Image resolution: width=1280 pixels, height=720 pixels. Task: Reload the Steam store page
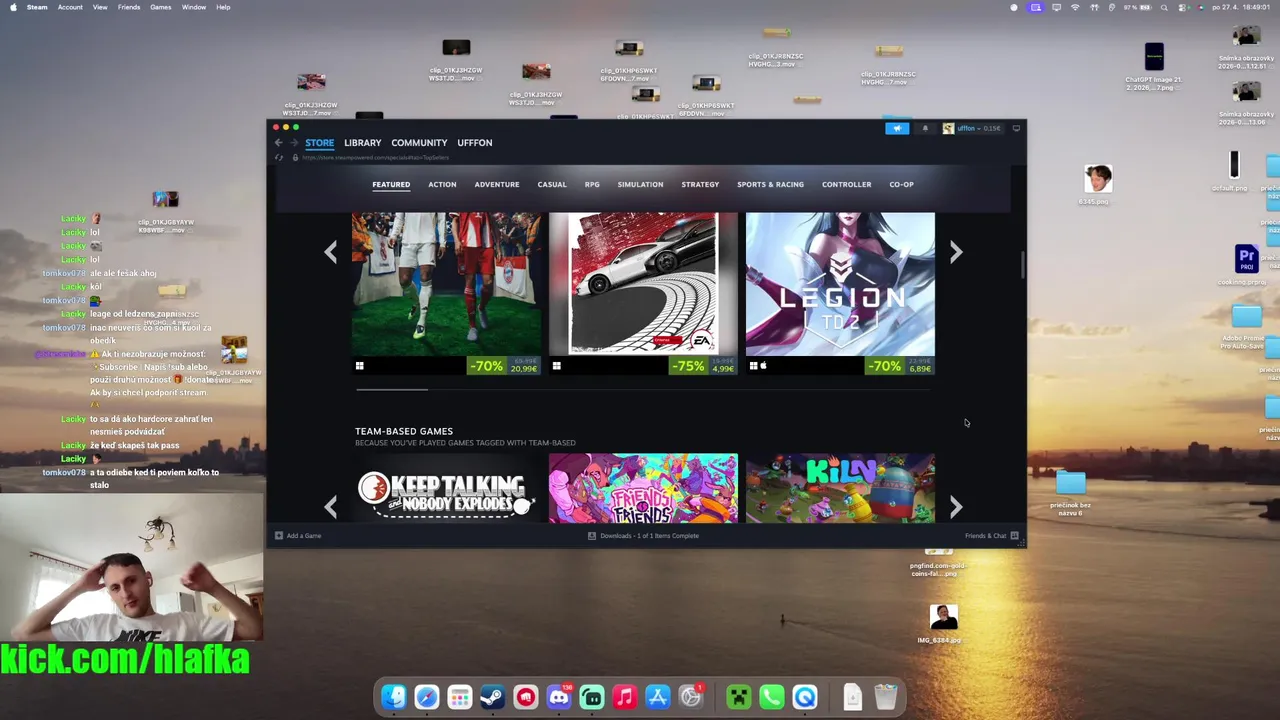click(x=279, y=158)
